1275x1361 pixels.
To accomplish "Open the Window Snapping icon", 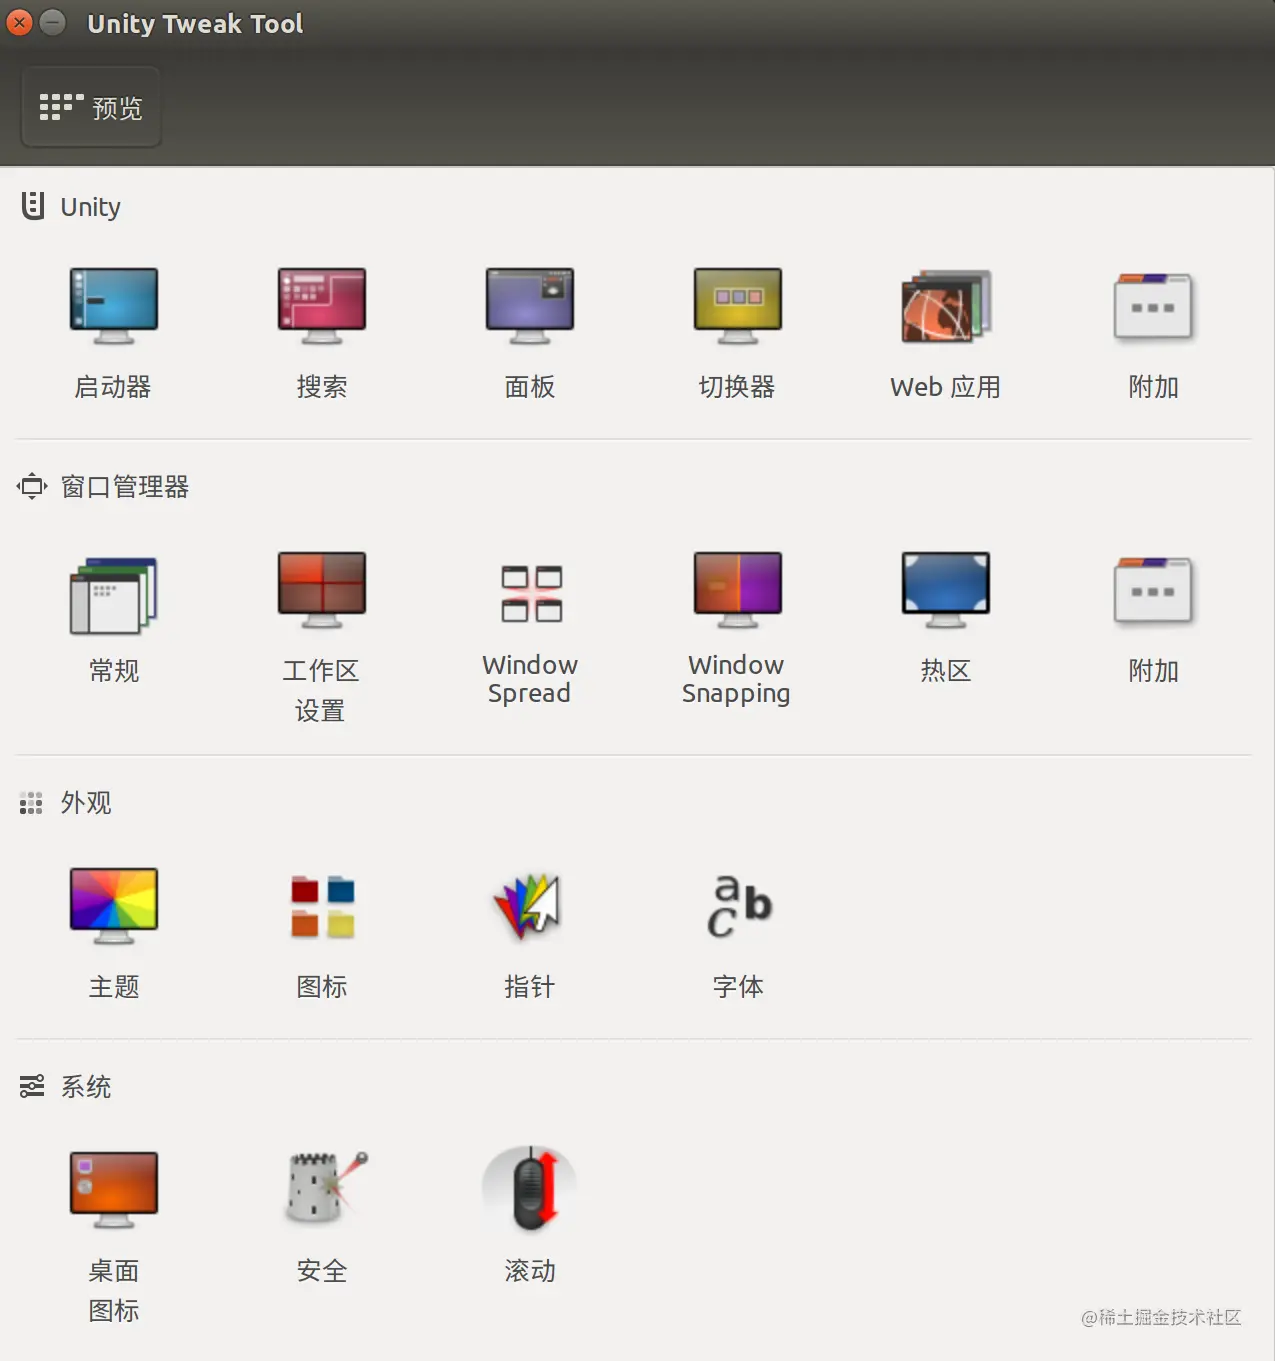I will (737, 590).
